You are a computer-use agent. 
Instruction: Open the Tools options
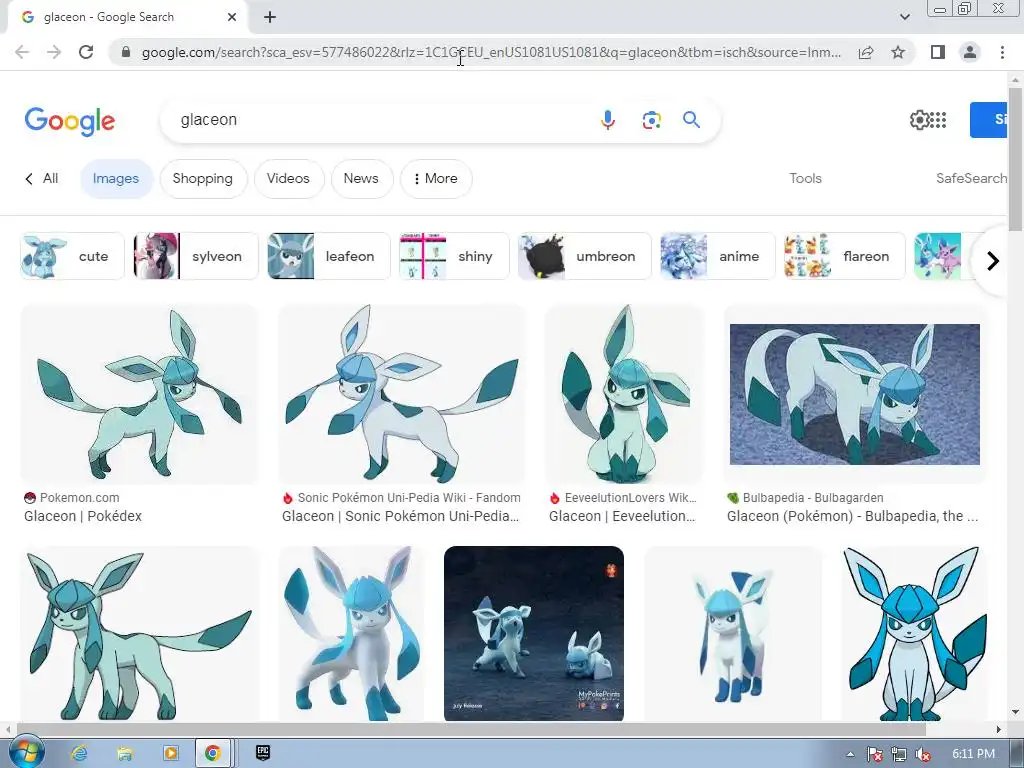805,178
